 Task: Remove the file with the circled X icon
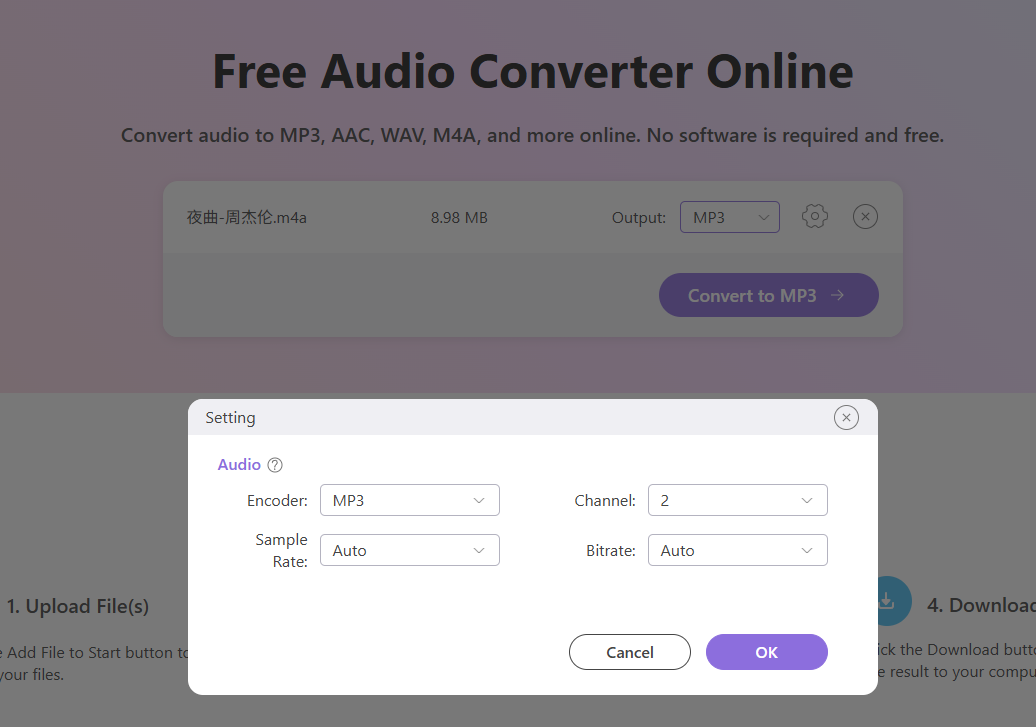[x=865, y=217]
